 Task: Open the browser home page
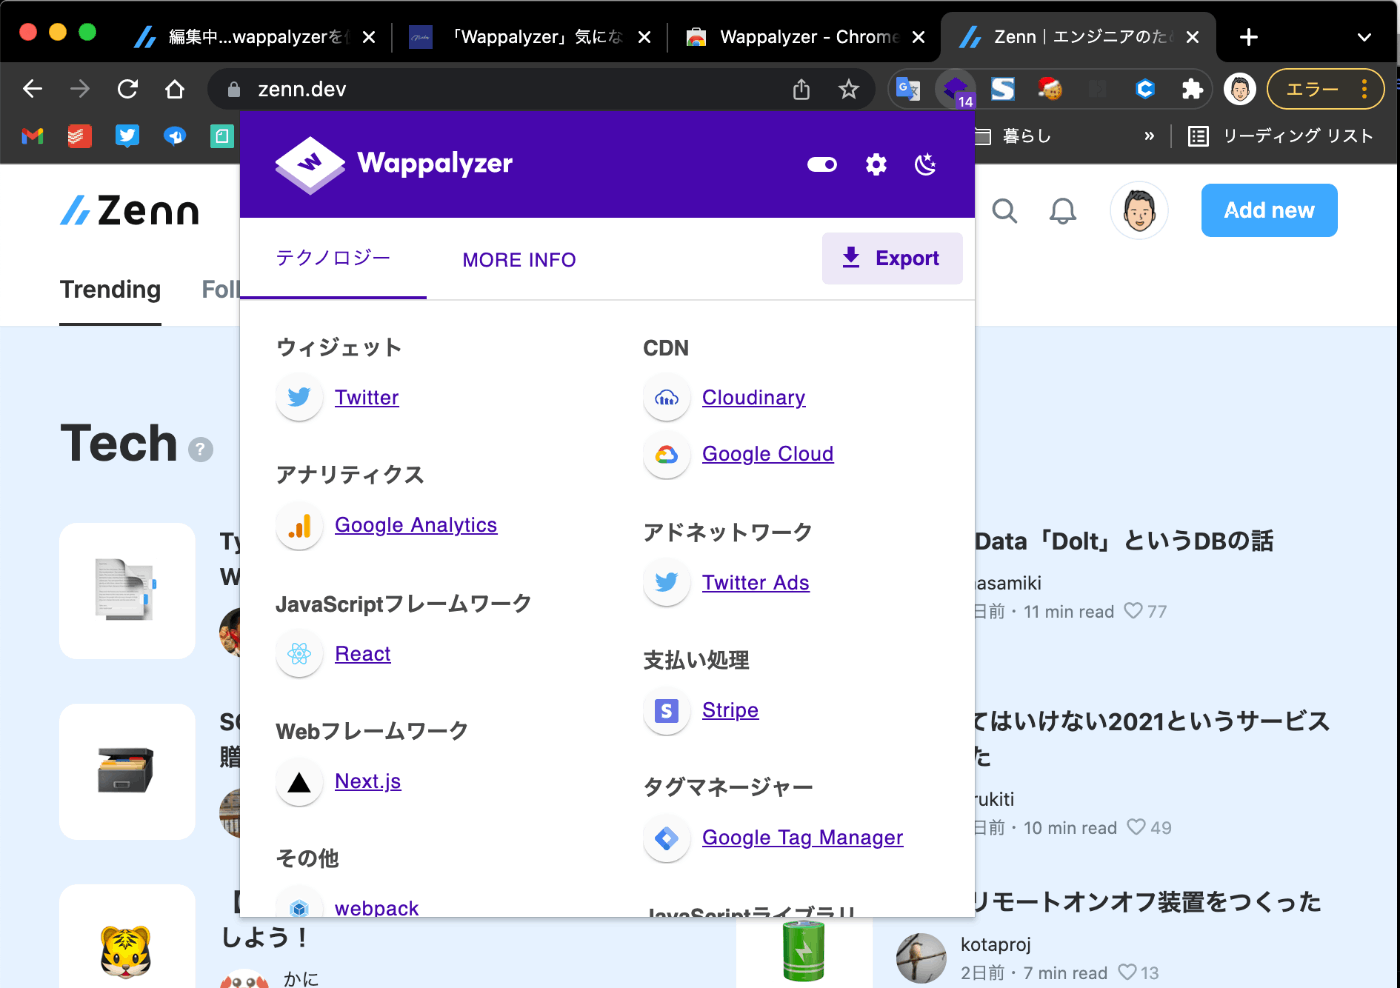(x=175, y=89)
